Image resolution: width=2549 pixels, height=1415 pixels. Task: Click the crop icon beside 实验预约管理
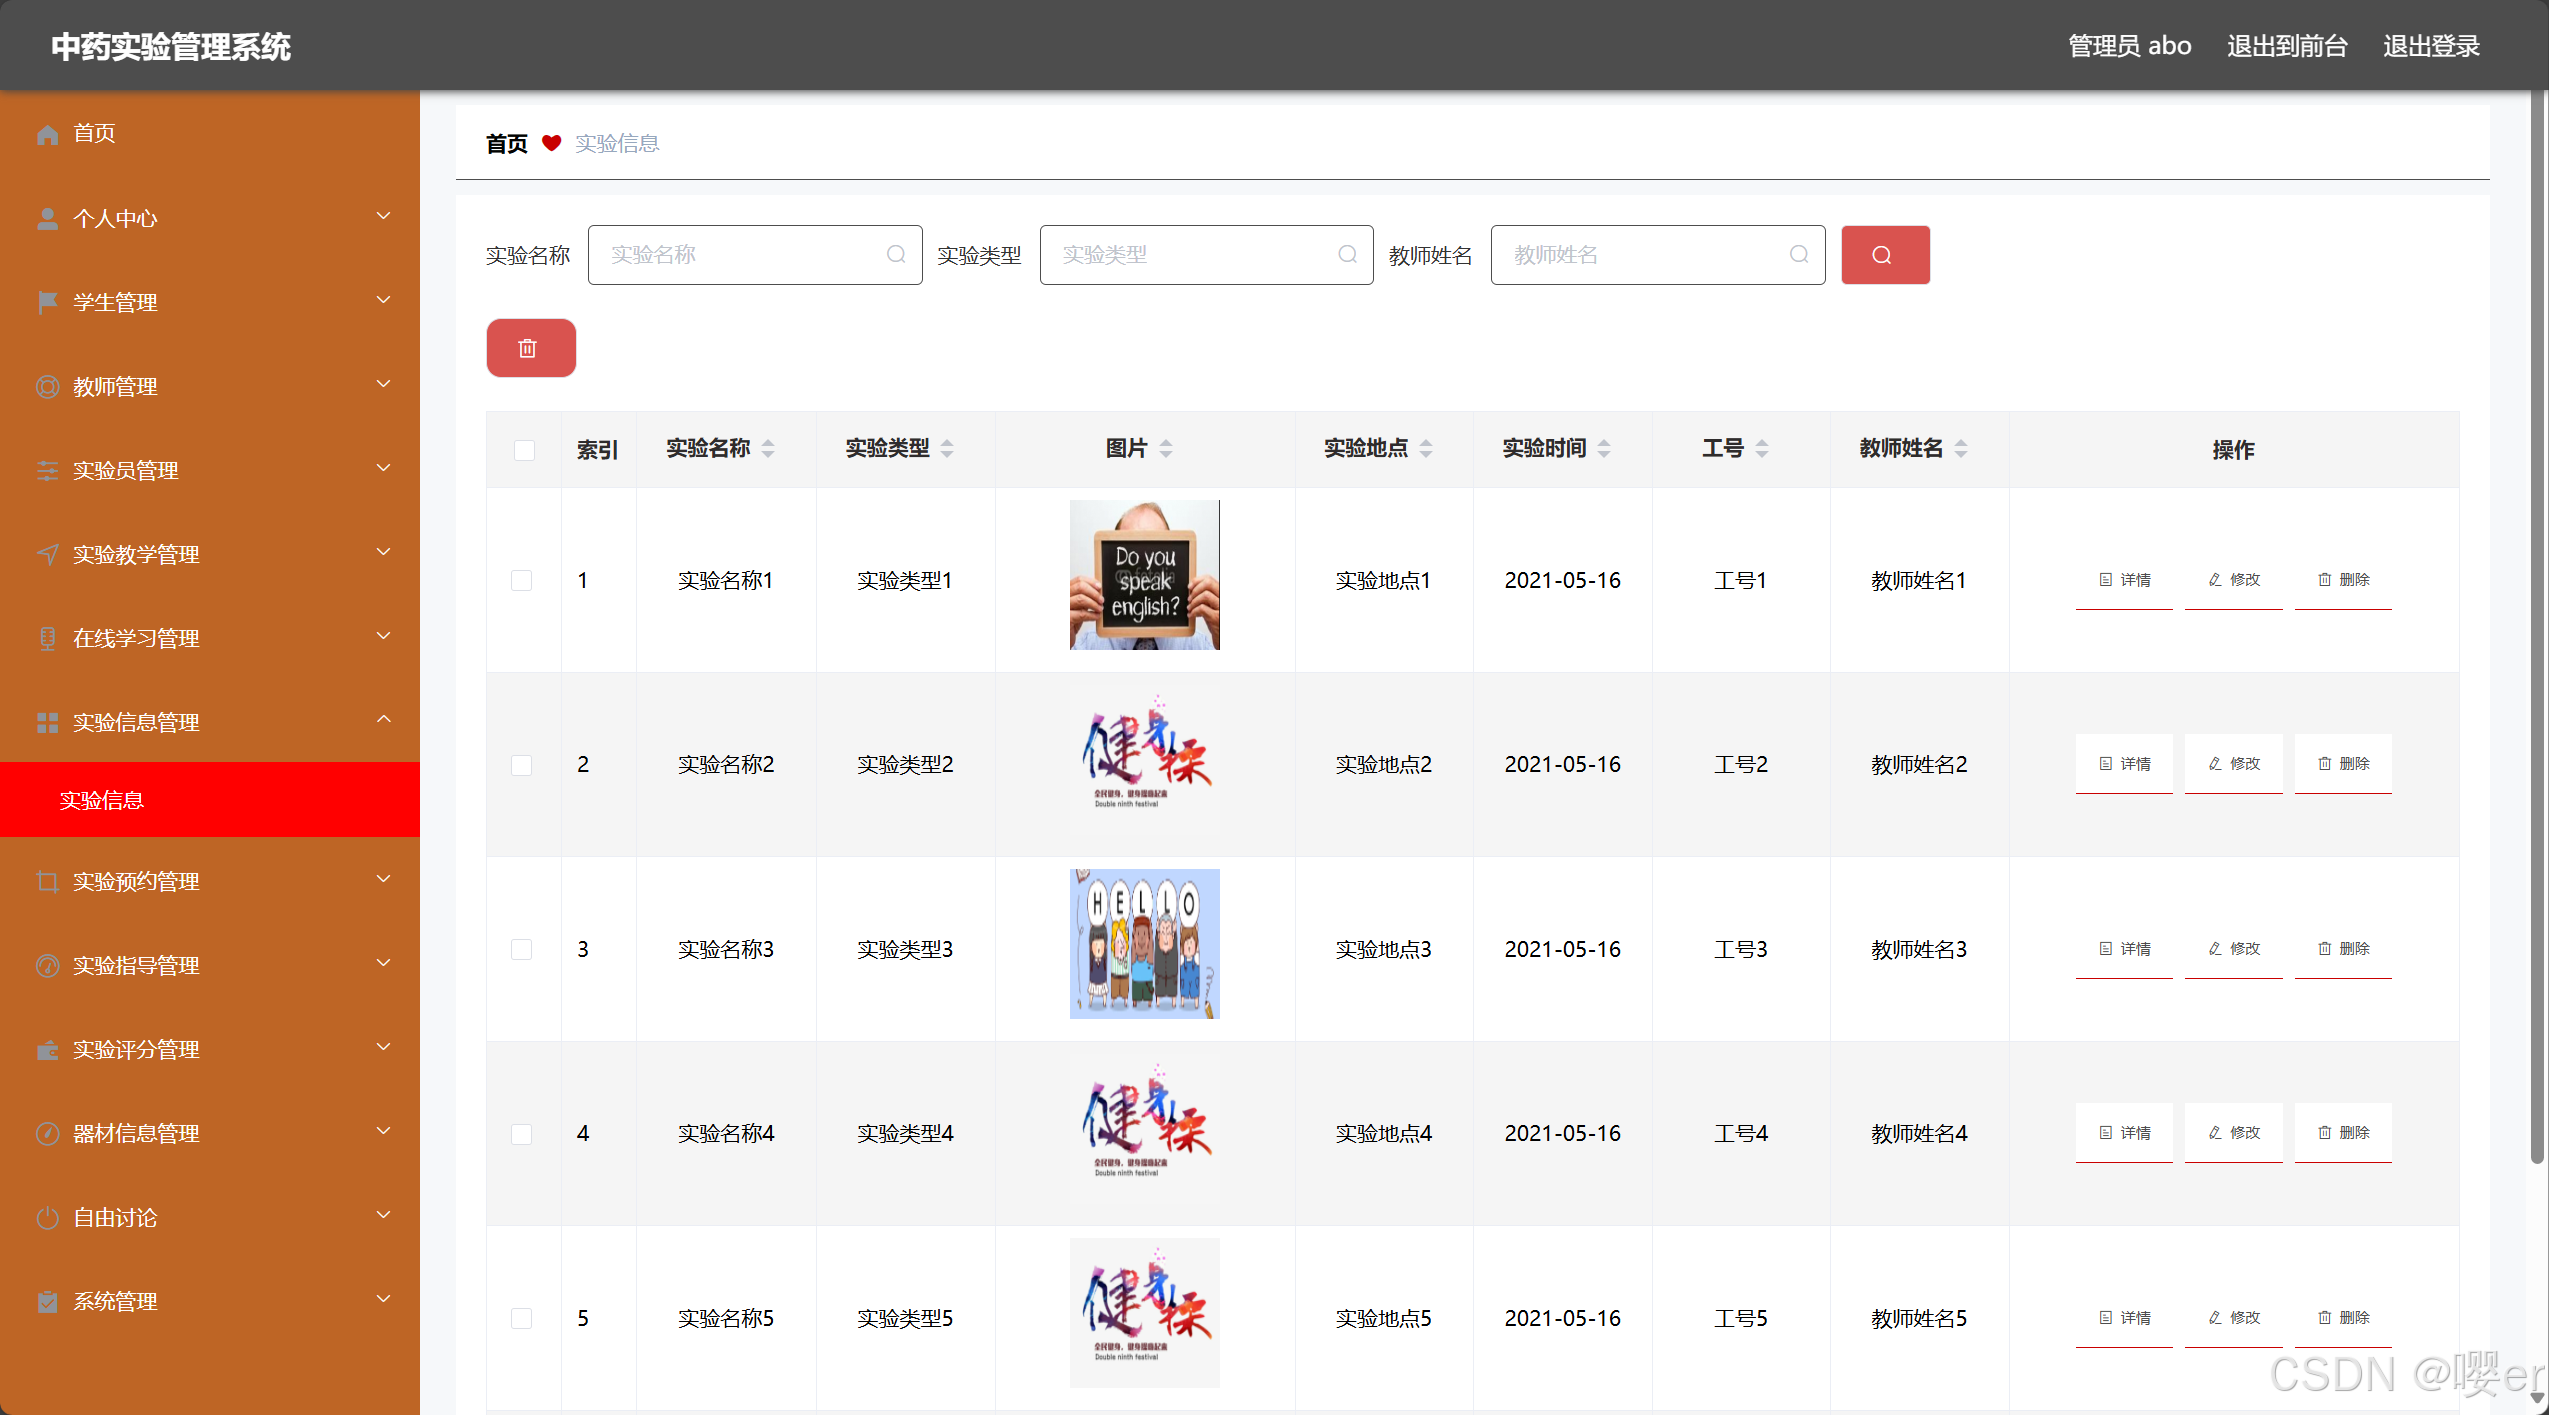point(47,882)
